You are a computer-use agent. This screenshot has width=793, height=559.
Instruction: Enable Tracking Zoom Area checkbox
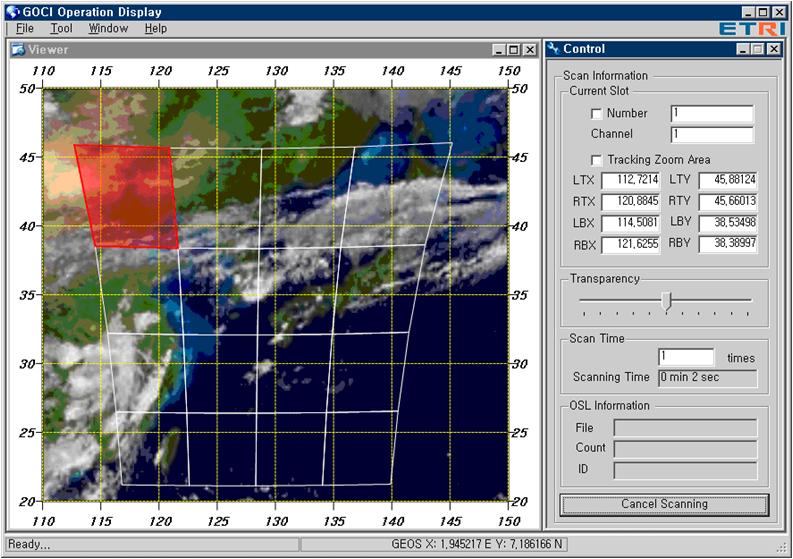pyautogui.click(x=597, y=160)
